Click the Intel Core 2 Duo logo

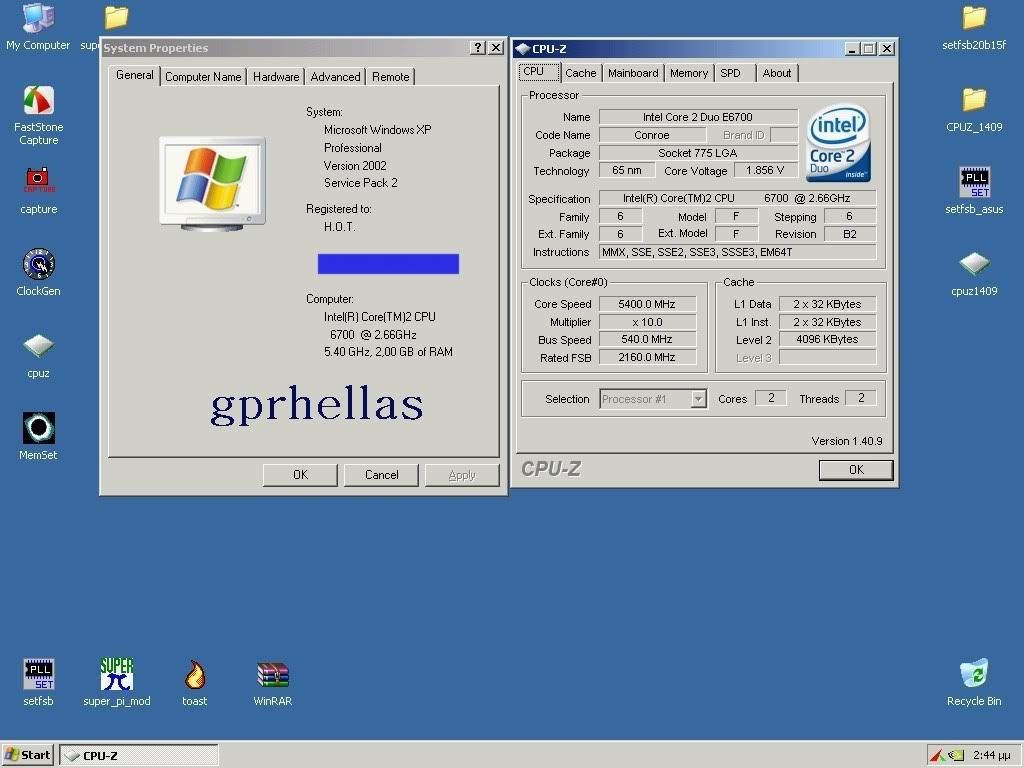click(839, 143)
